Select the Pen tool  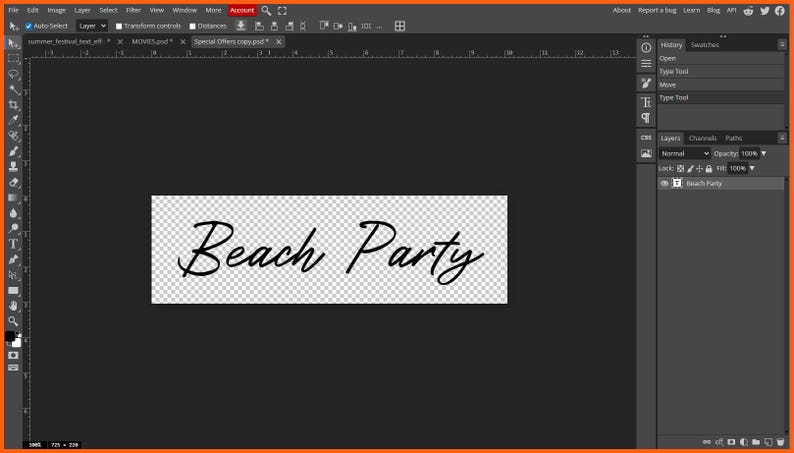(14, 260)
